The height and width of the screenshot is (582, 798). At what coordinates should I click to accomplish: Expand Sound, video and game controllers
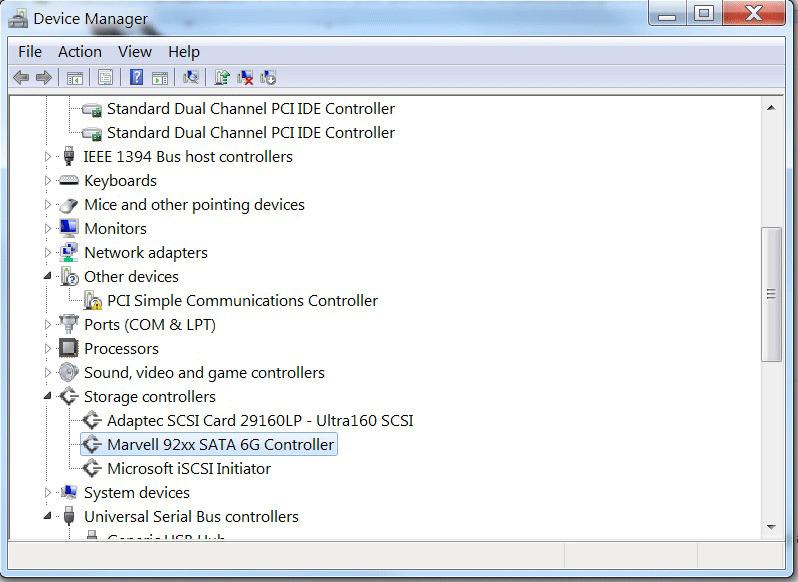48,372
